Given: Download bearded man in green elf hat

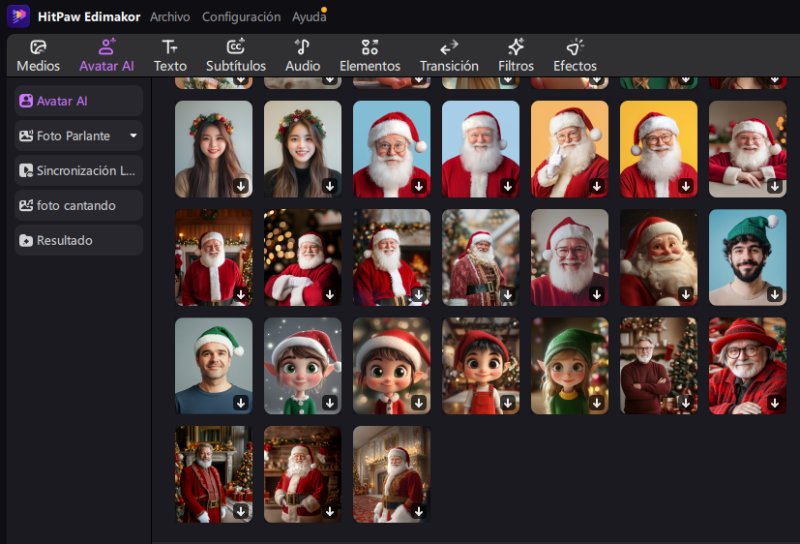Looking at the screenshot, I should click(x=774, y=294).
